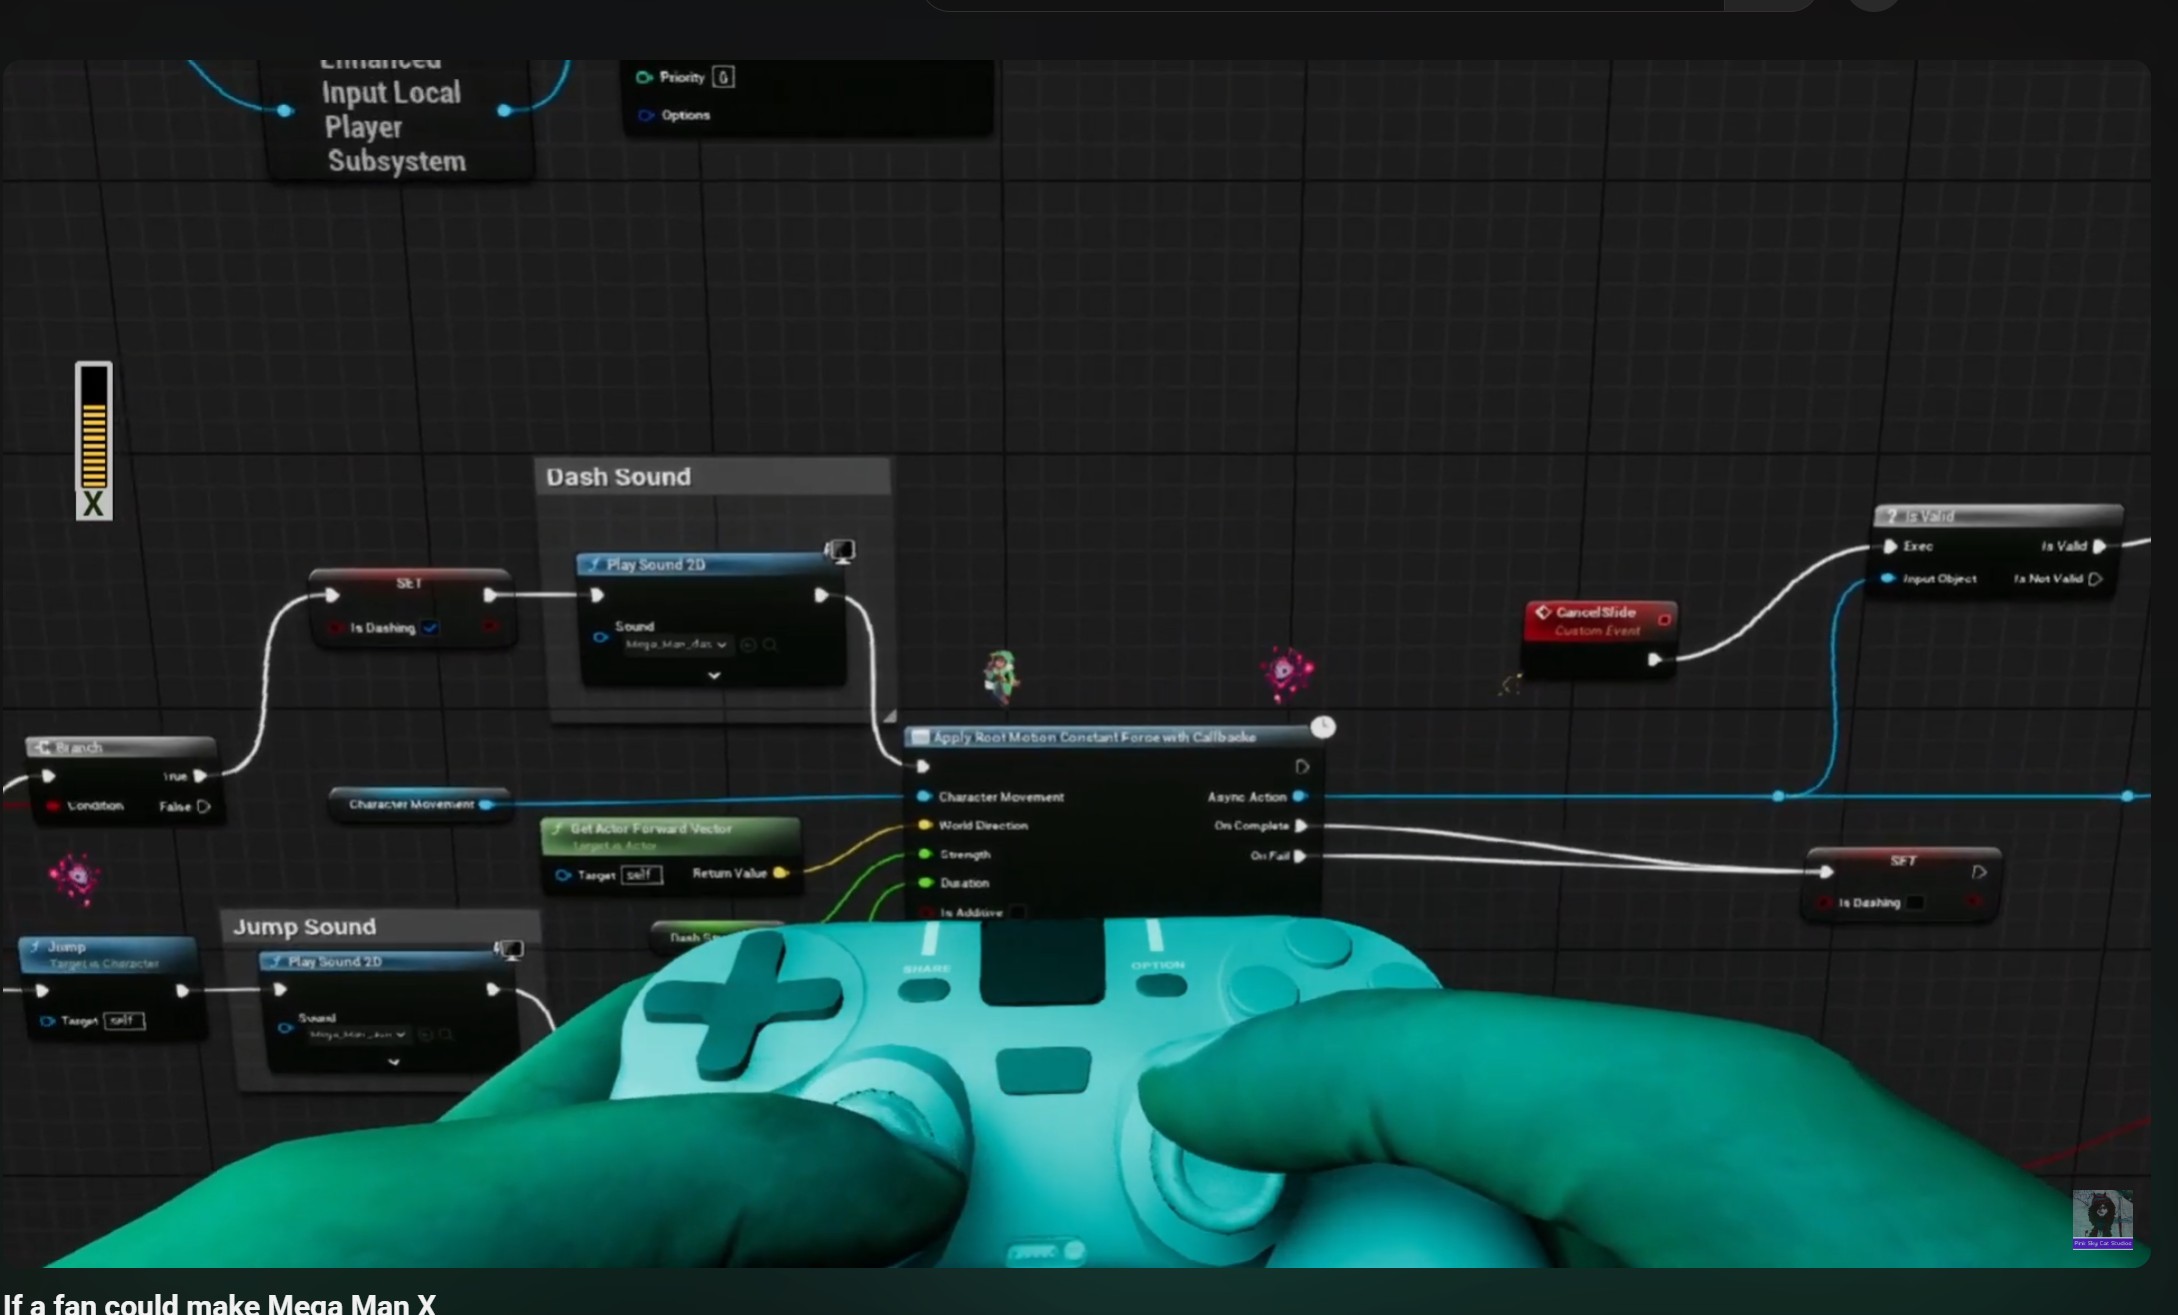Click the channel avatar watermark thumbnail
Image resolution: width=2178 pixels, height=1315 pixels.
2102,1219
